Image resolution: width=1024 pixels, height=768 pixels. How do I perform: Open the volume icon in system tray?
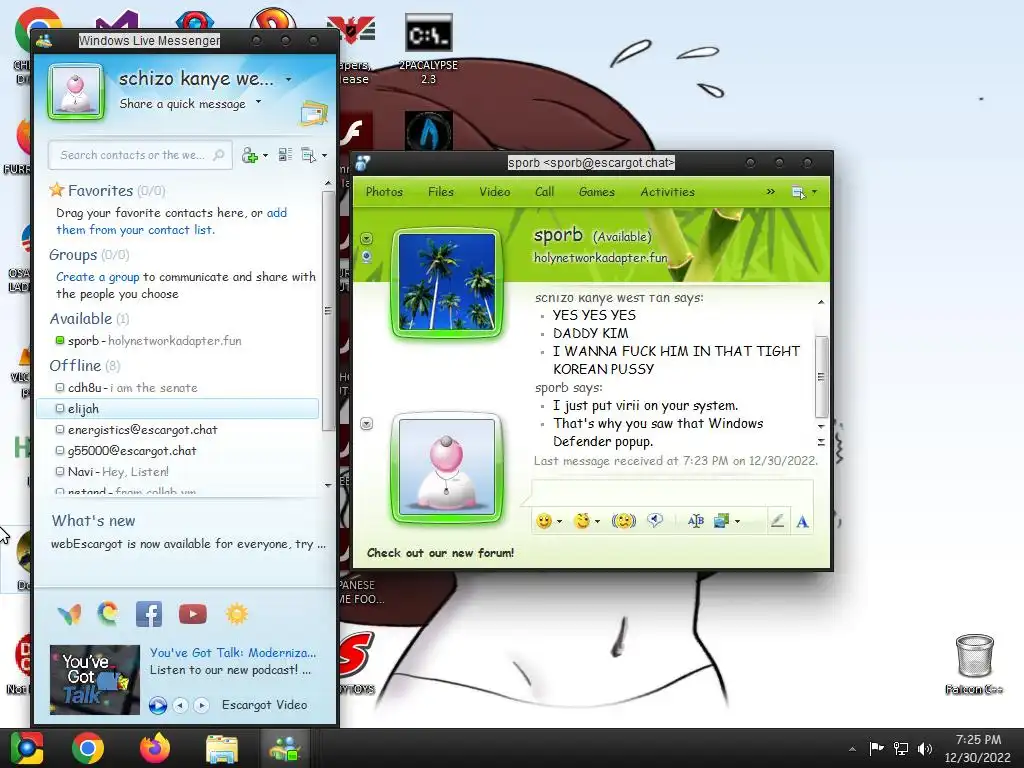(925, 748)
